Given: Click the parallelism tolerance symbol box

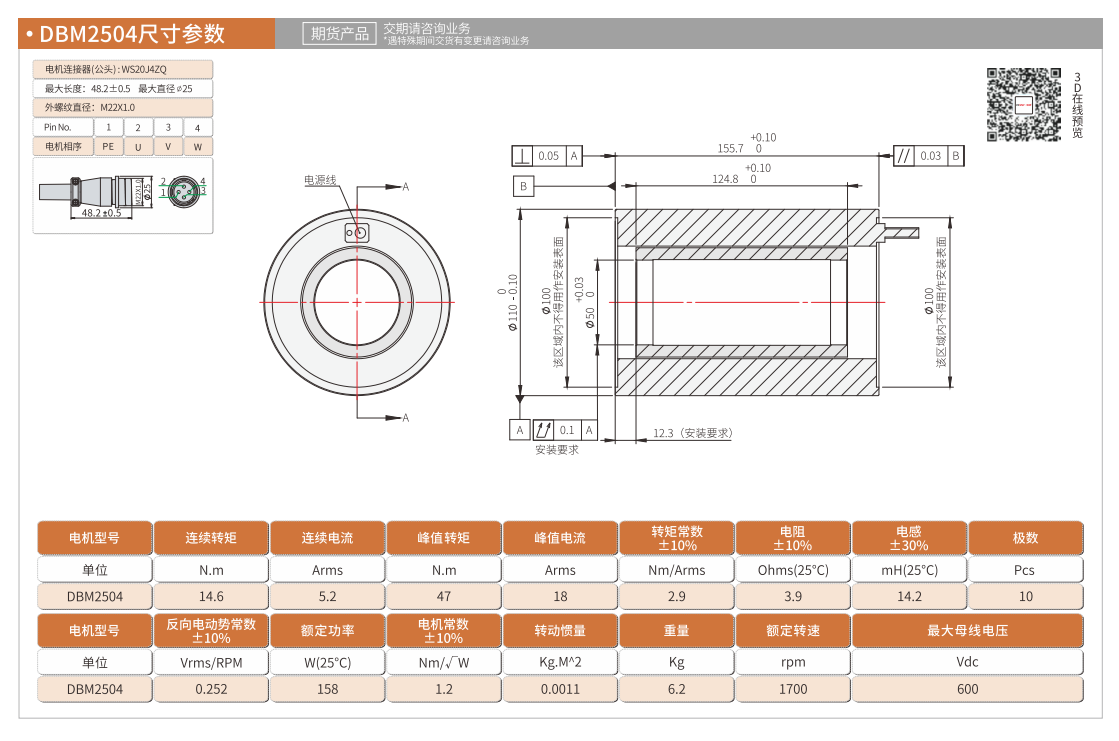Looking at the screenshot, I should click(x=904, y=156).
